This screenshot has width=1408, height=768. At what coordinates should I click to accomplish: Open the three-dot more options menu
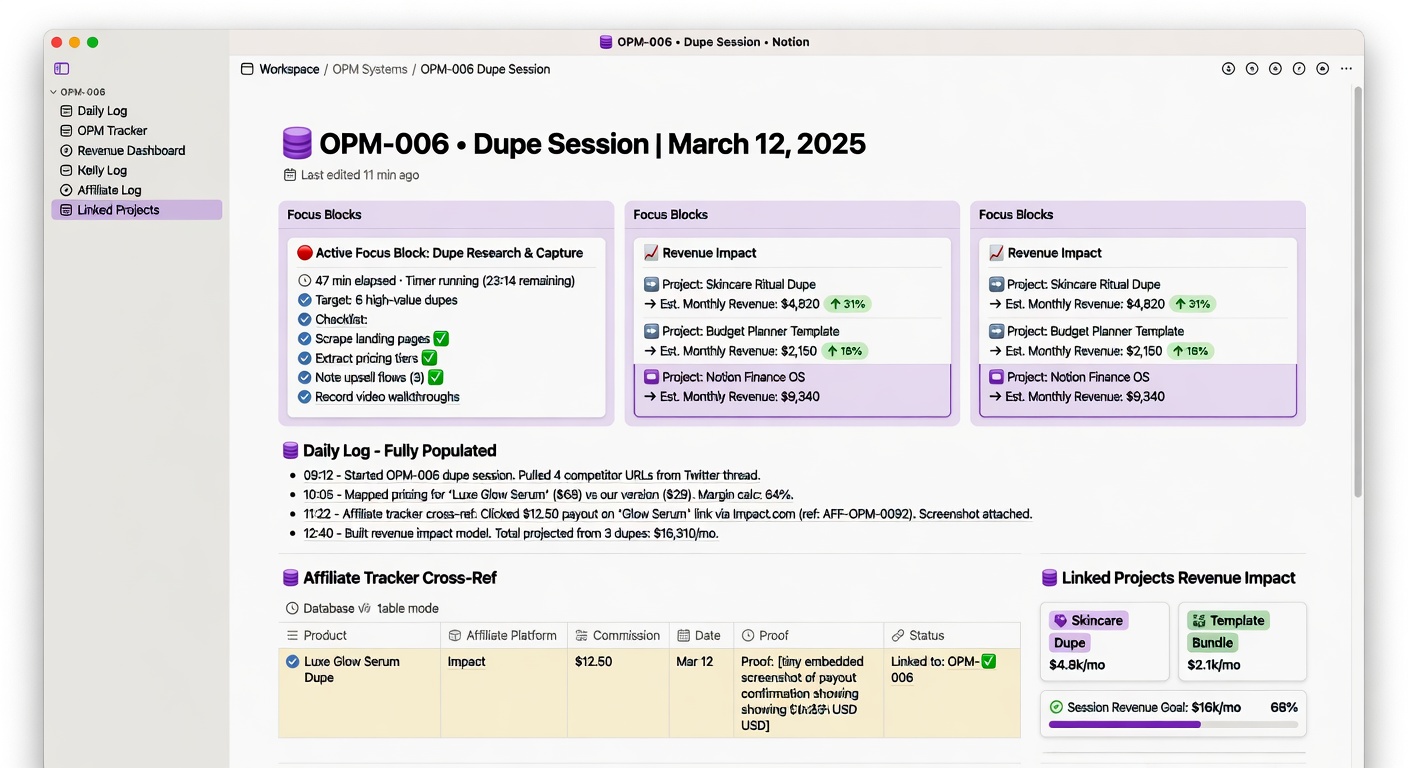click(1346, 69)
